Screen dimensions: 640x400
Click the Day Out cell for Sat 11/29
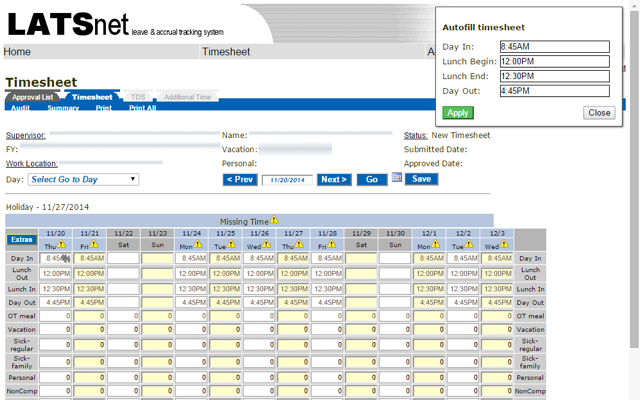click(361, 302)
